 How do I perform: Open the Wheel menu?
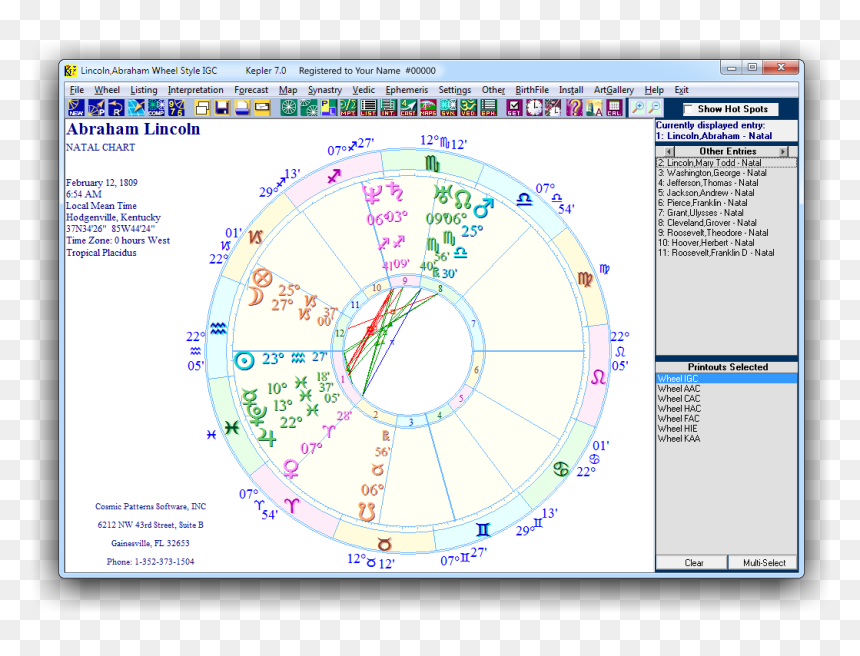[107, 90]
